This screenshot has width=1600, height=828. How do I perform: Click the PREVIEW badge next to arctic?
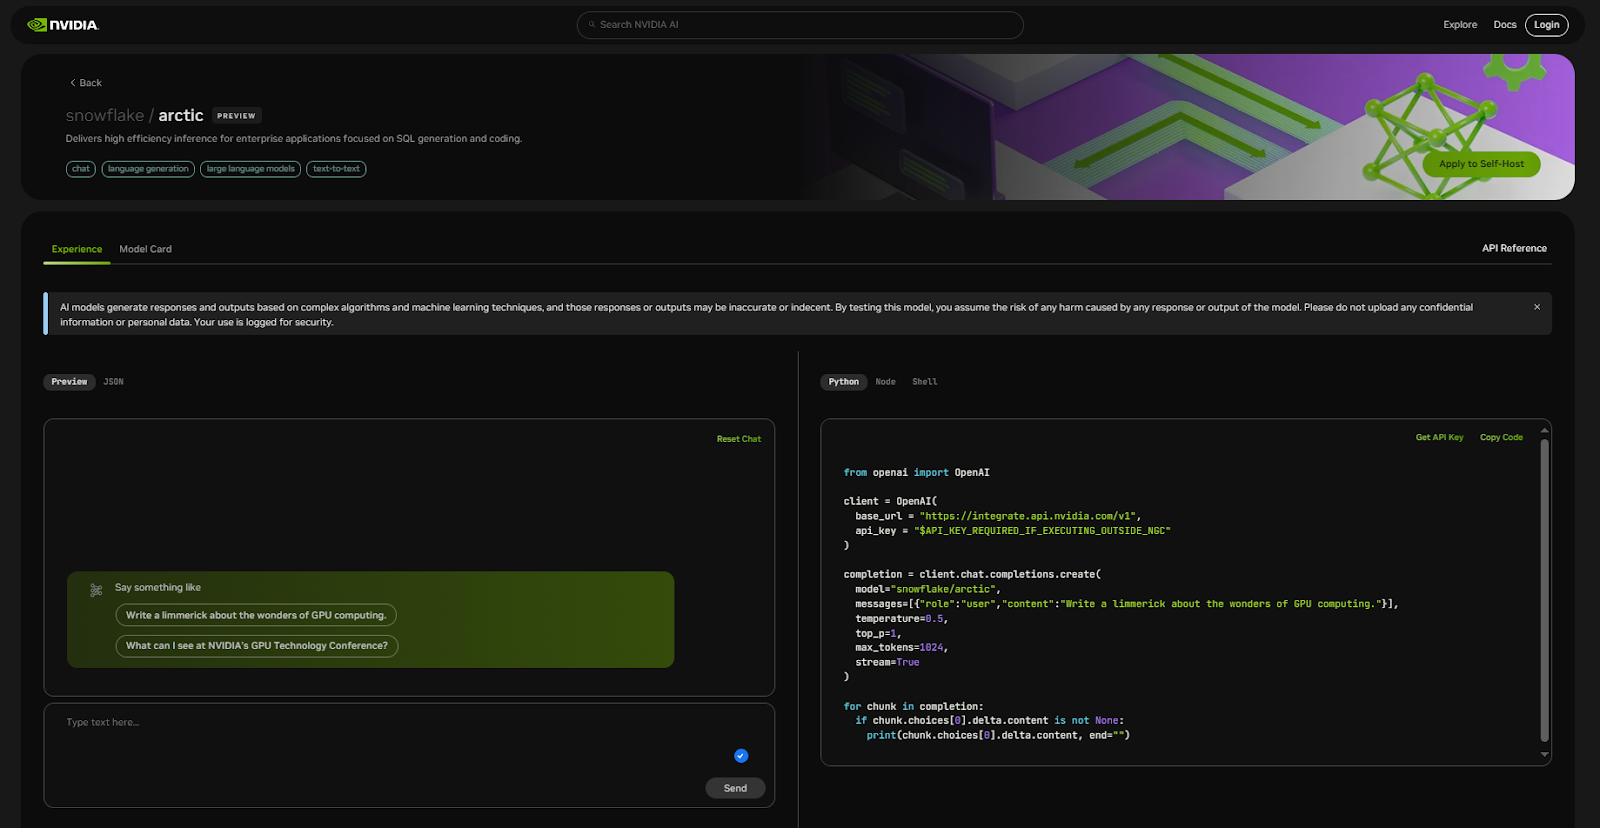(x=236, y=116)
